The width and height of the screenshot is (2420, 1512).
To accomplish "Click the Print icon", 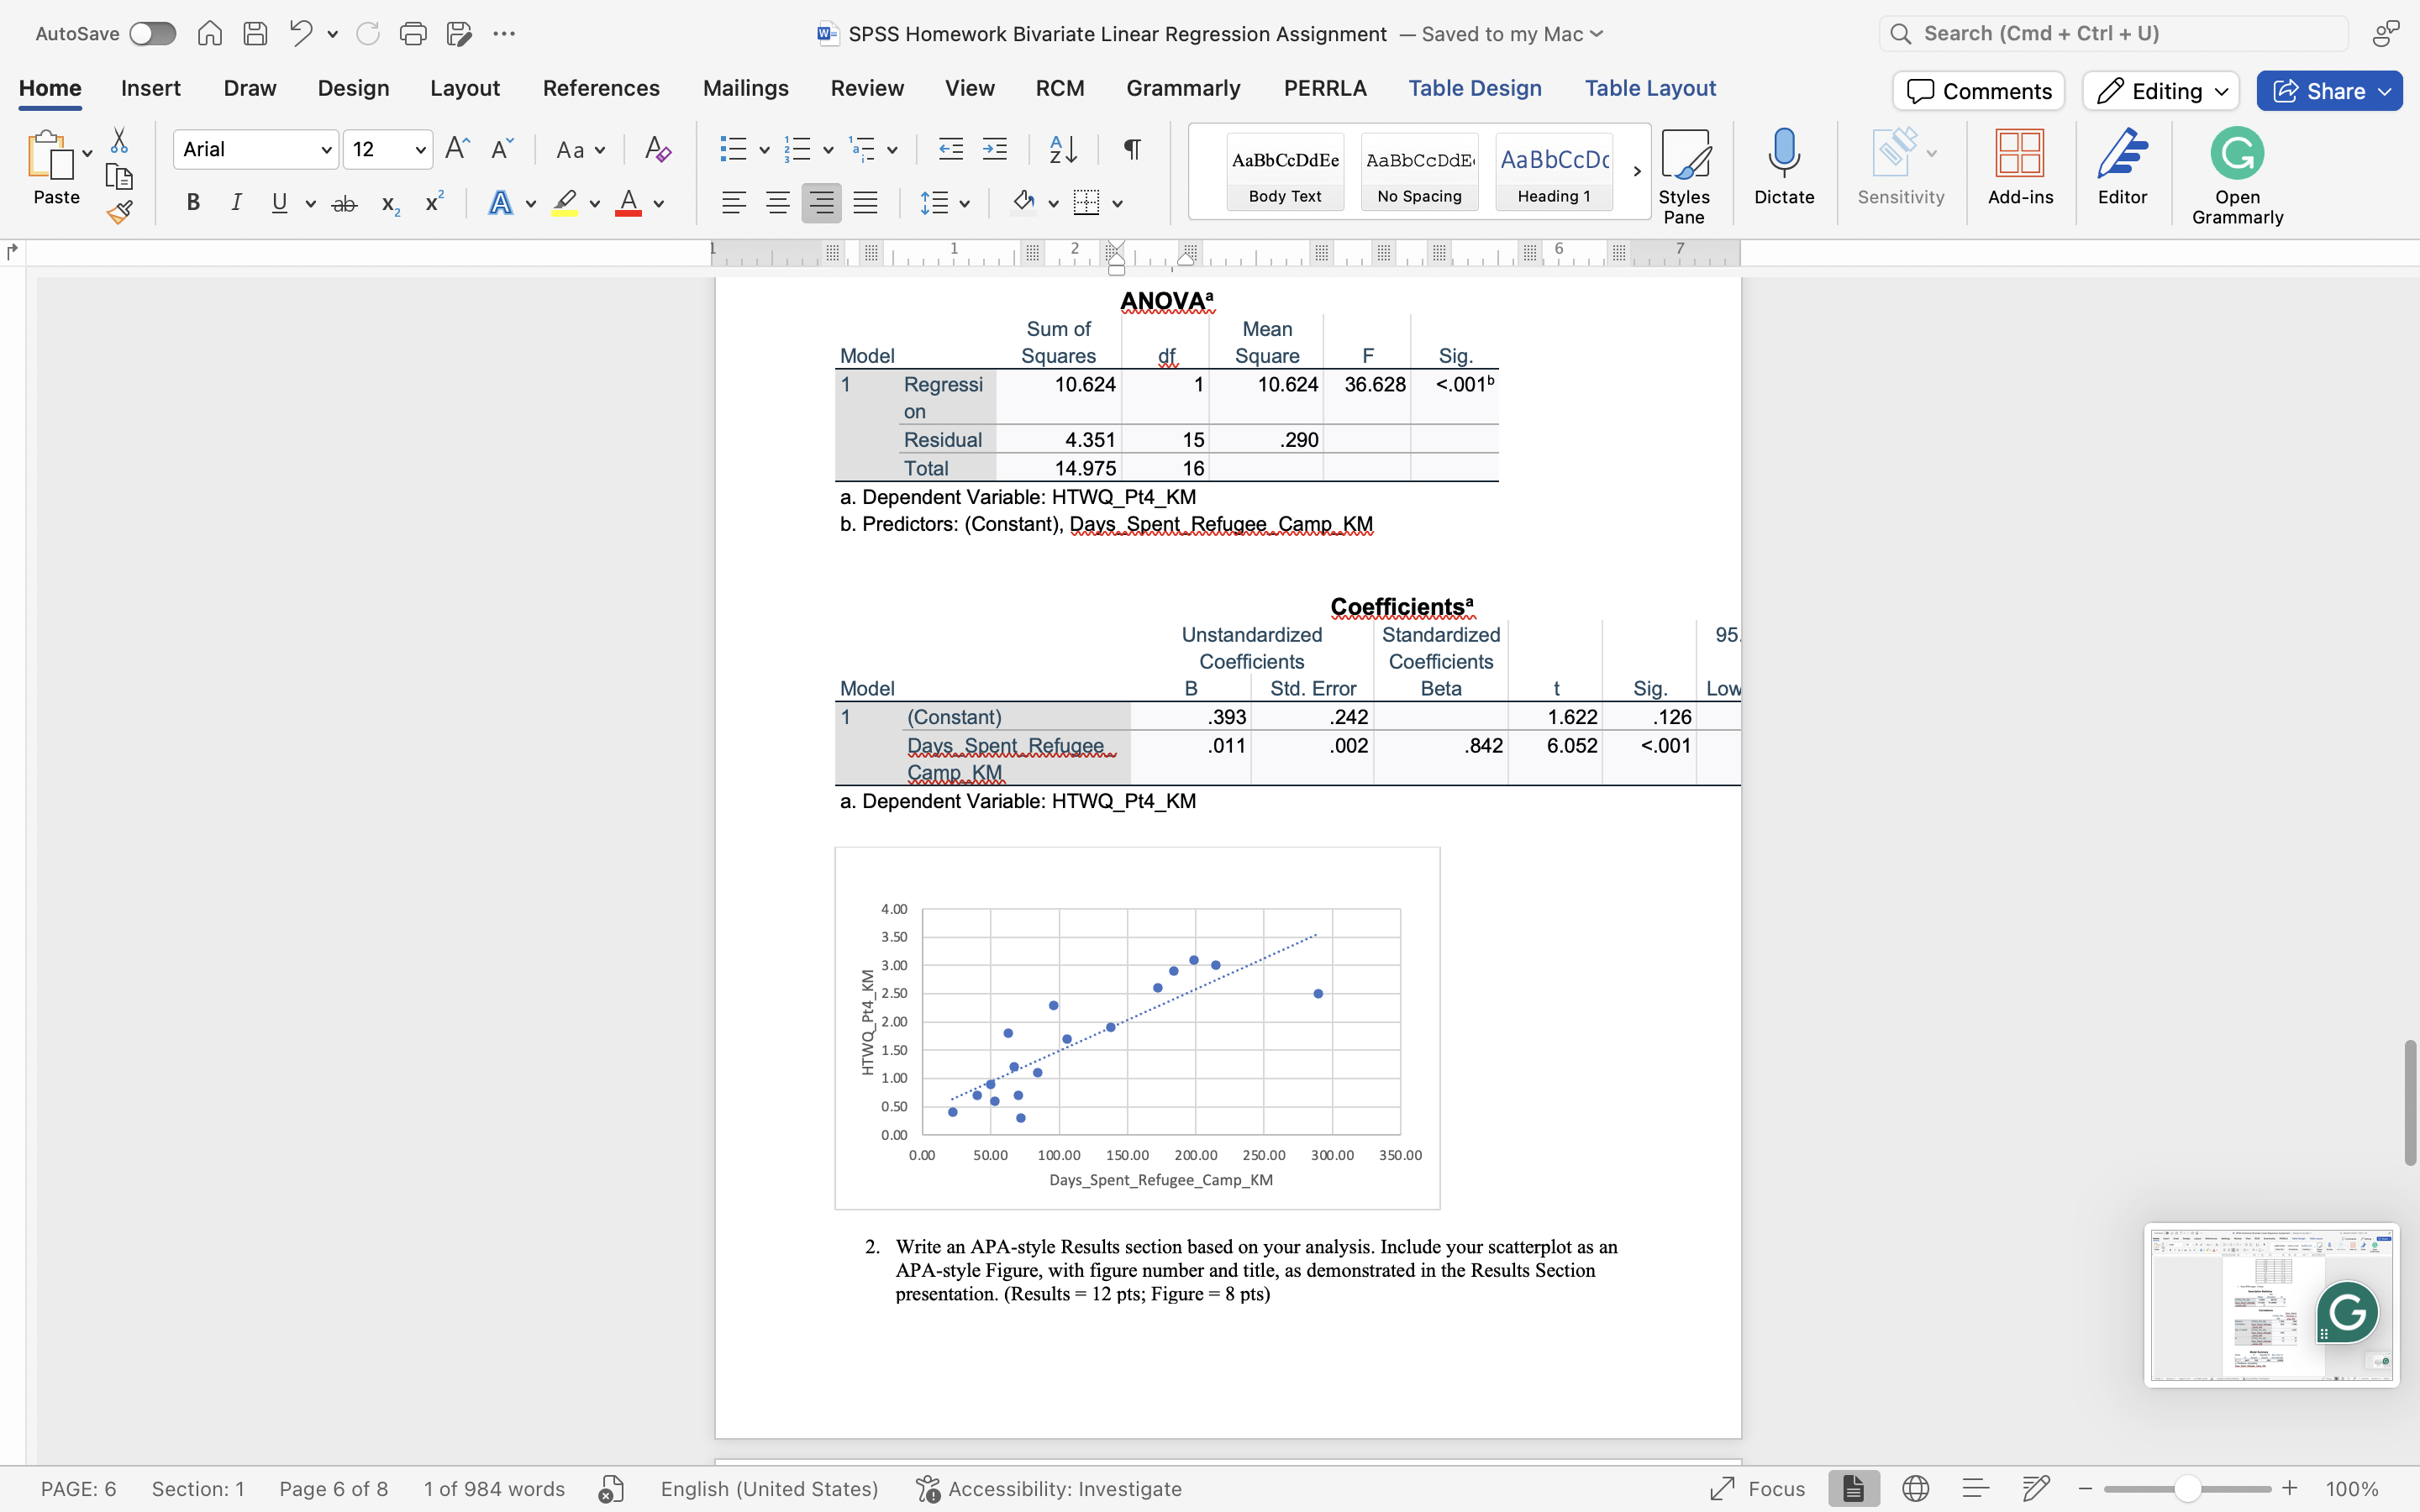I will click(x=414, y=33).
